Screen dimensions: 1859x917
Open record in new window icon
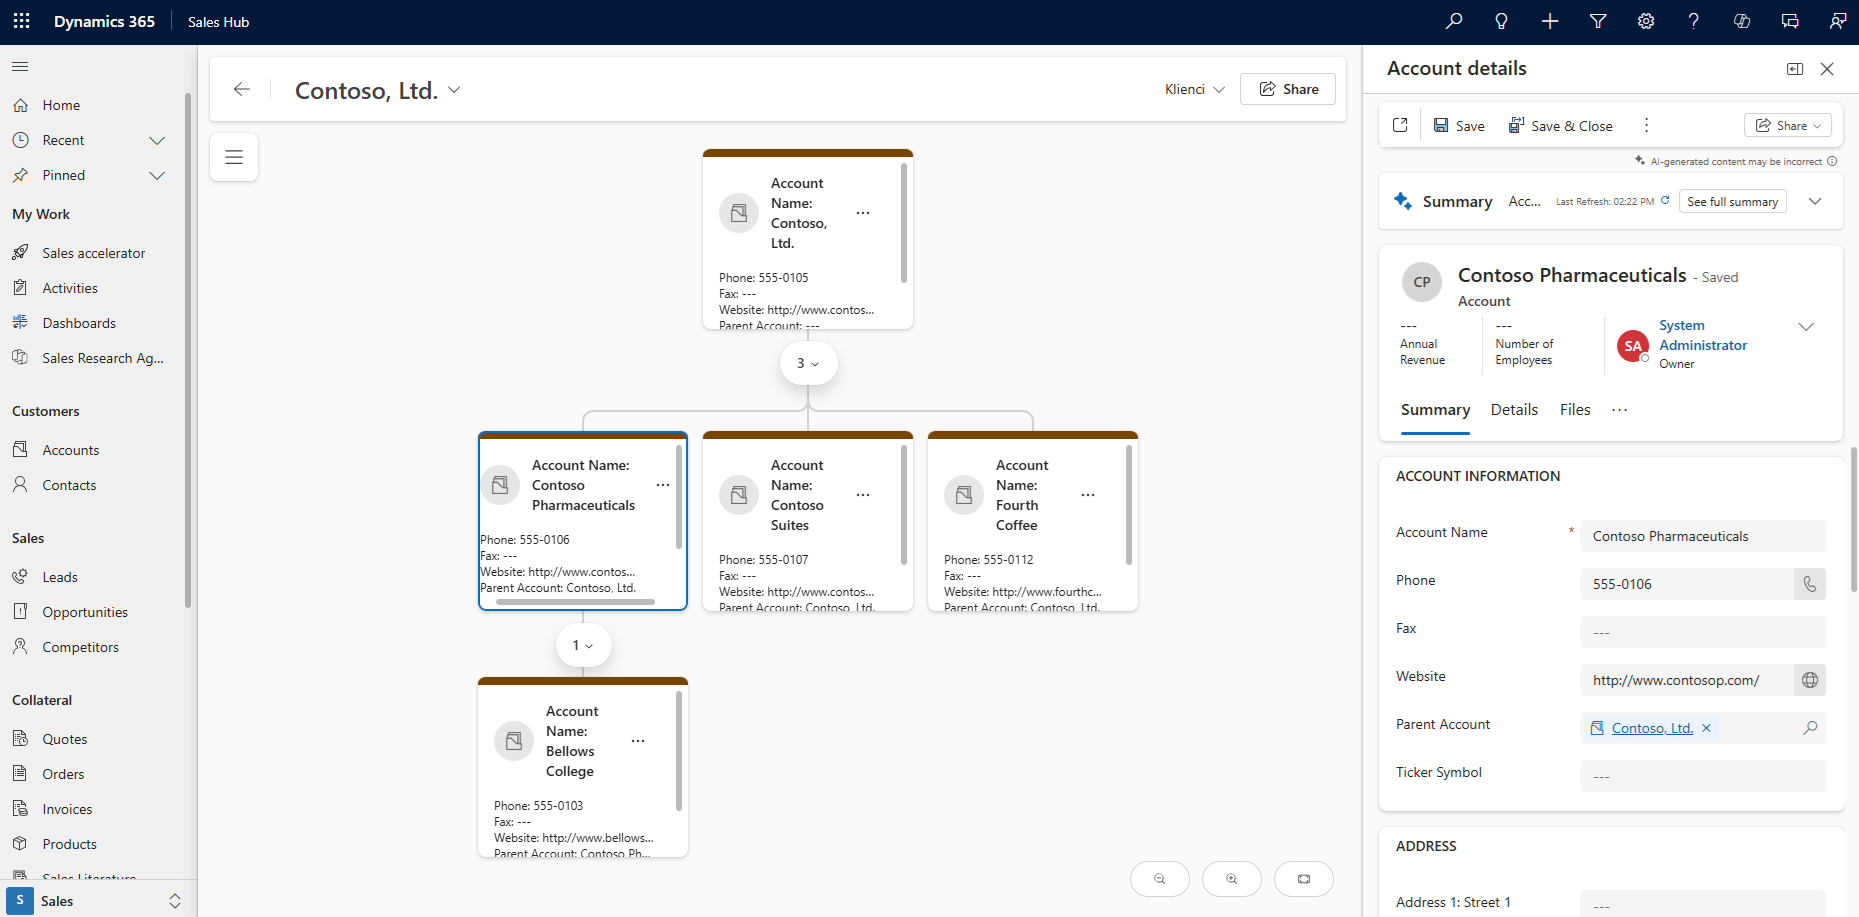tap(1400, 125)
